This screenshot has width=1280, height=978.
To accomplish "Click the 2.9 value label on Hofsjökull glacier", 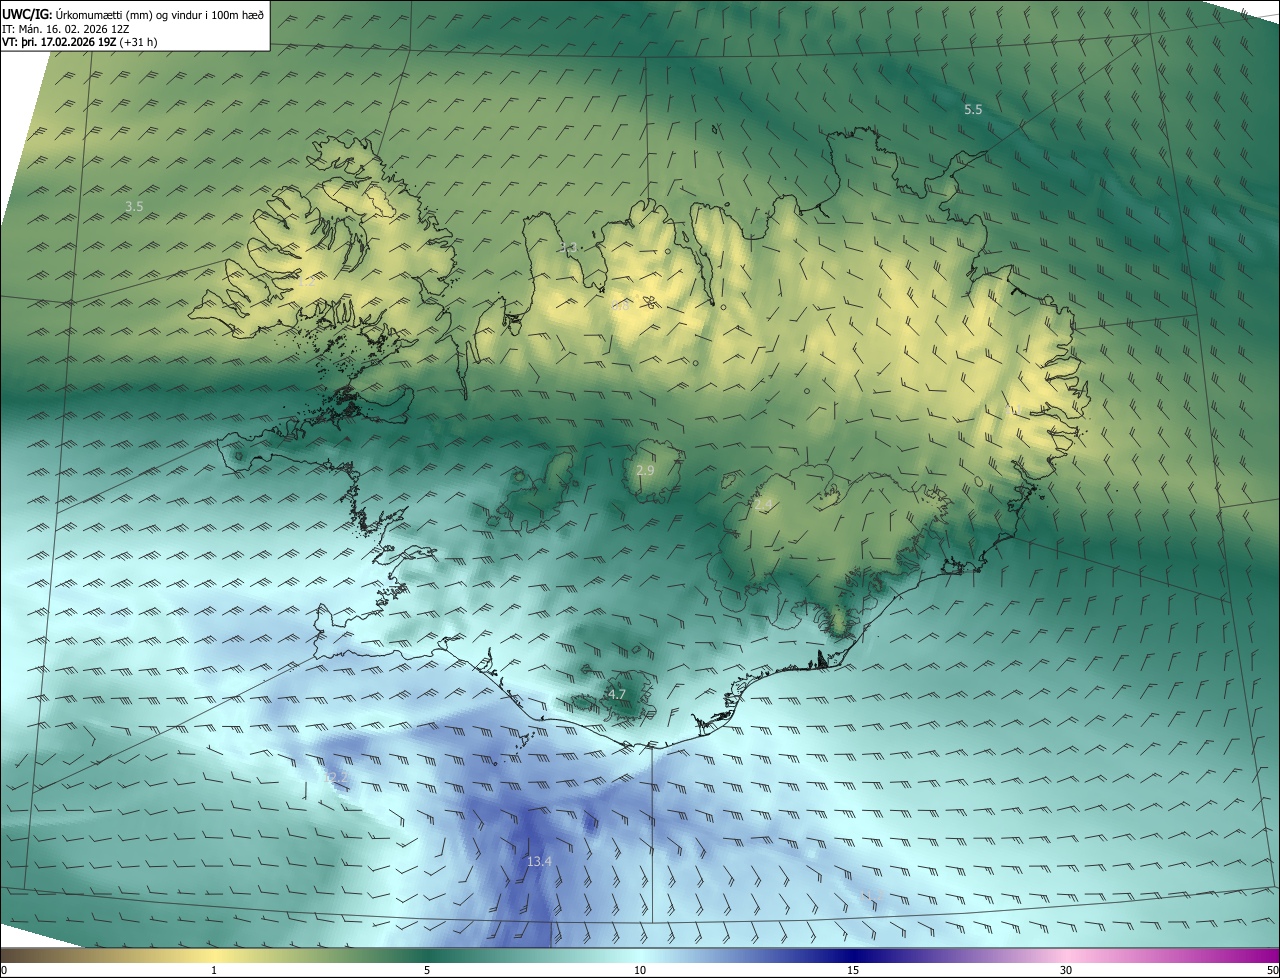I will point(645,470).
